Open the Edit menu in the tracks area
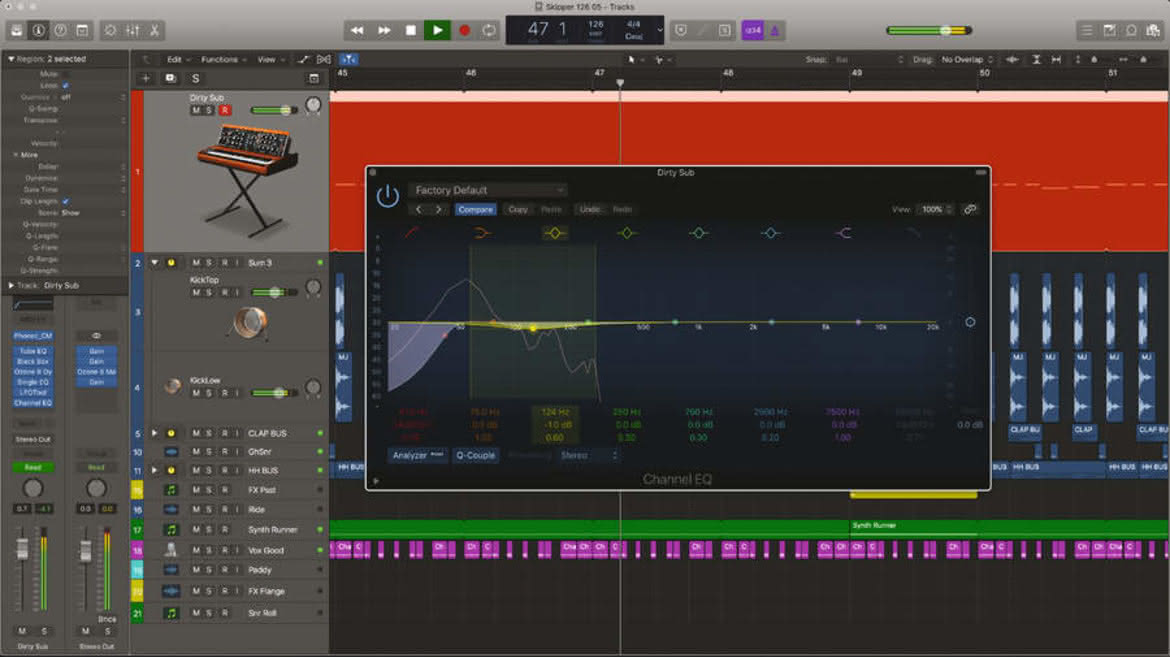Image resolution: width=1170 pixels, height=657 pixels. (178, 60)
